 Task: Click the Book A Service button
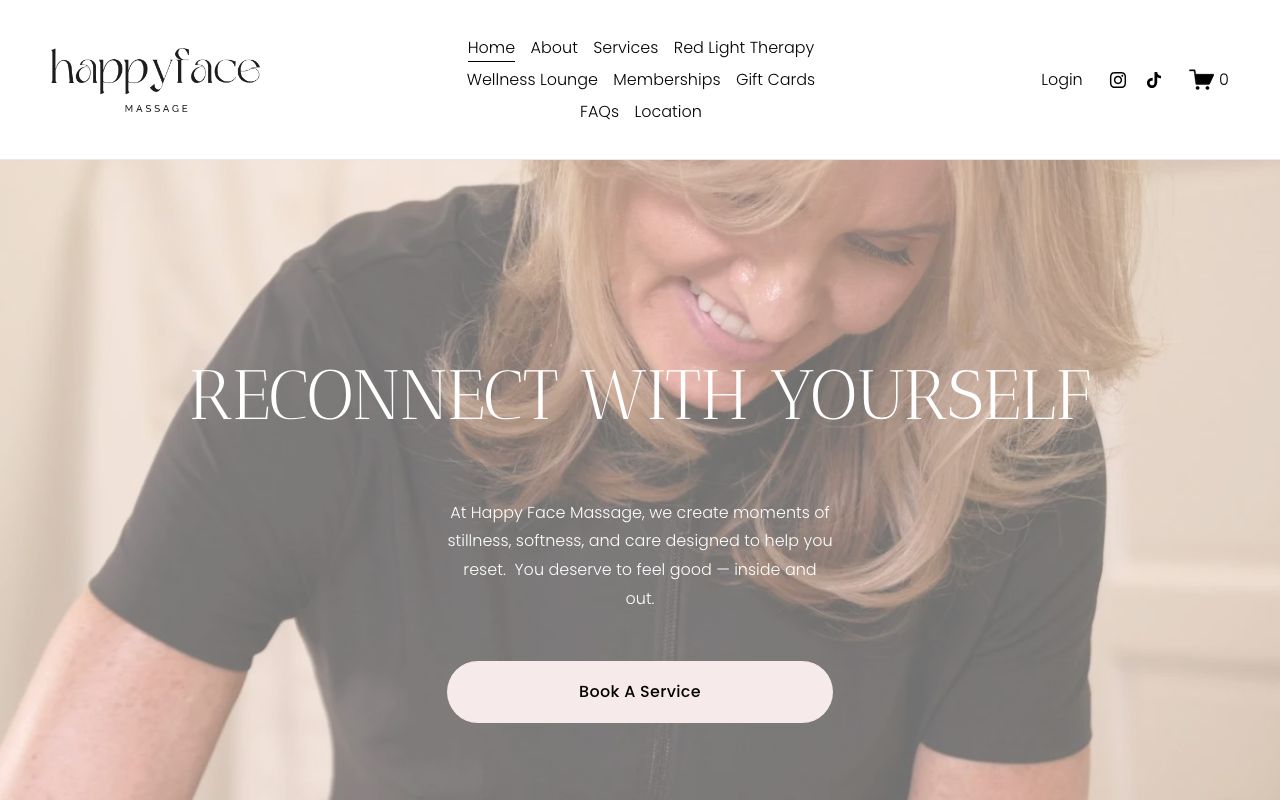tap(640, 692)
